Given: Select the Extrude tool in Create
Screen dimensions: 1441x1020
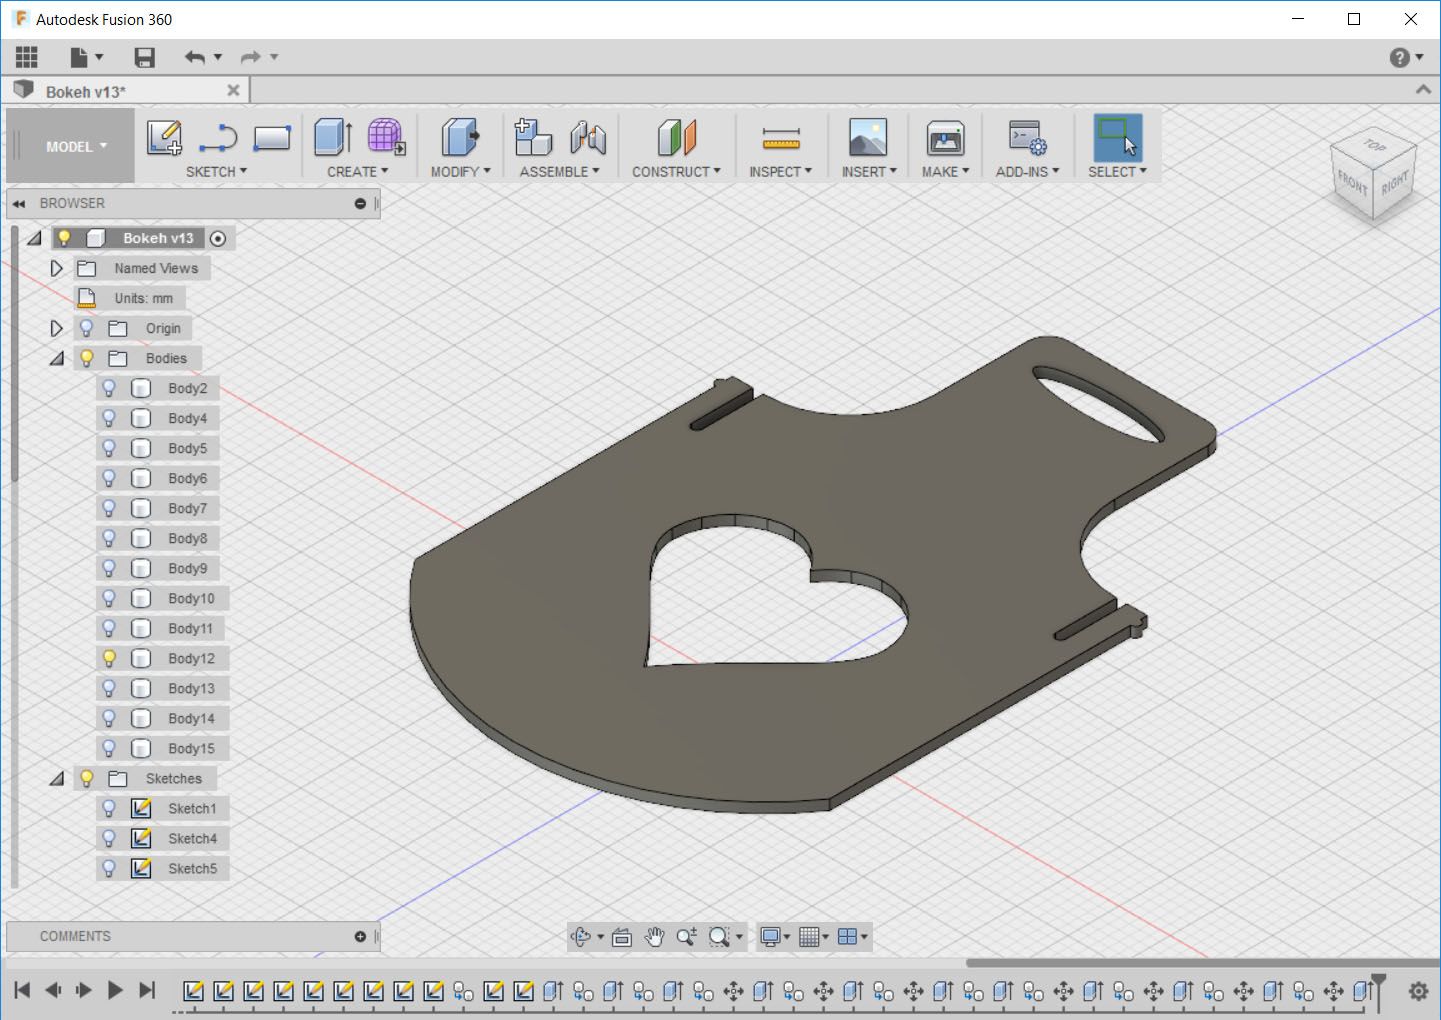Looking at the screenshot, I should tap(332, 137).
